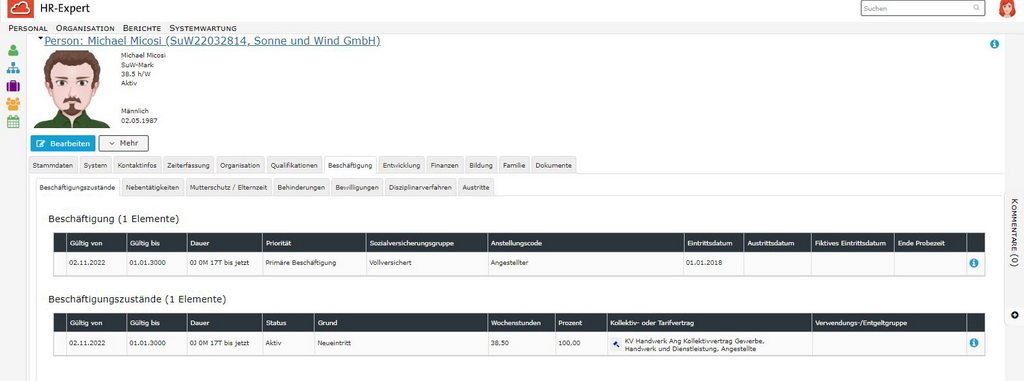Open the Nebentätigkeiten sub-tab
Viewport: 1024px width, 381px height.
coord(153,187)
